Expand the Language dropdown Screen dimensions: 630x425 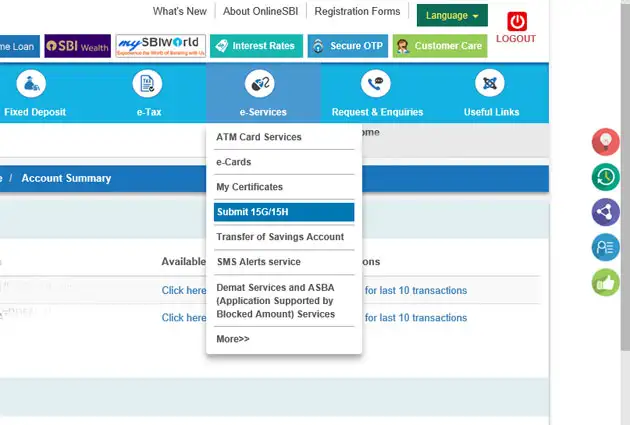(452, 16)
